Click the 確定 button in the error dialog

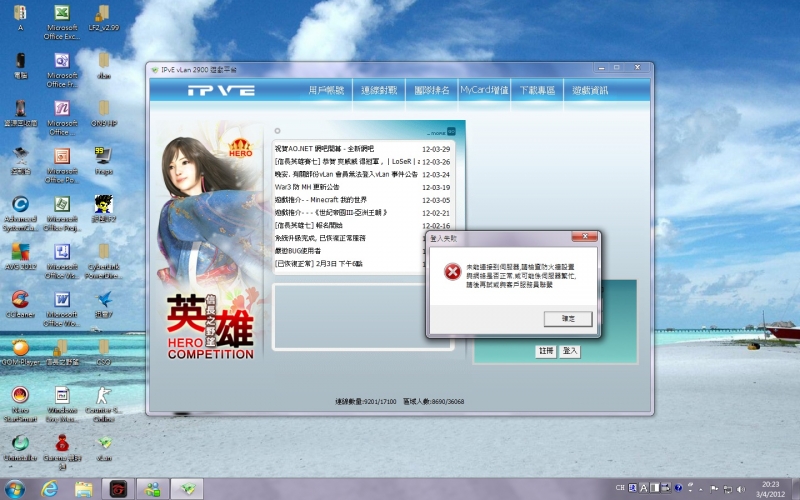tap(568, 318)
